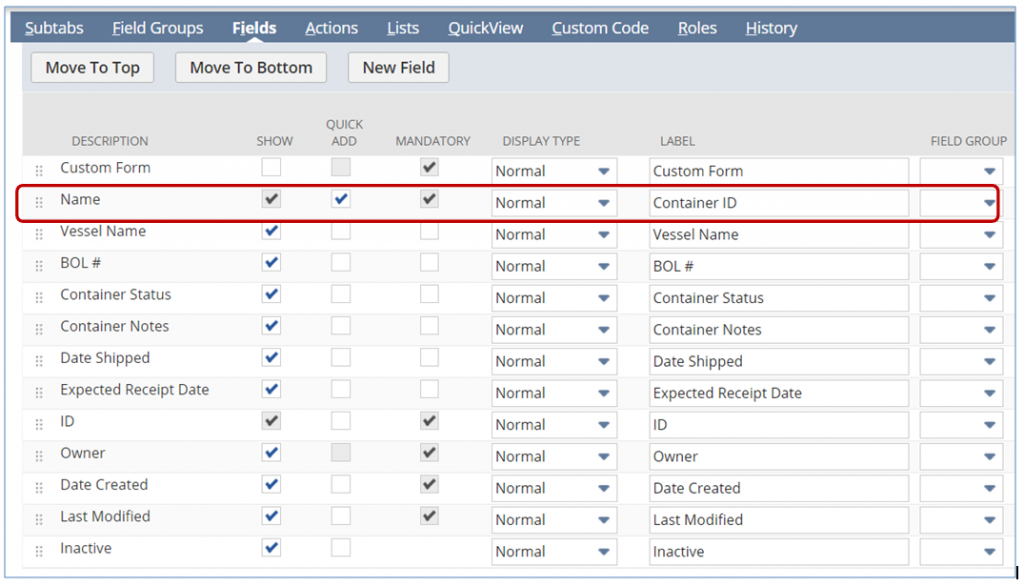Click drag handle icon beside BOL # row
This screenshot has height=586, width=1024.
(40, 266)
